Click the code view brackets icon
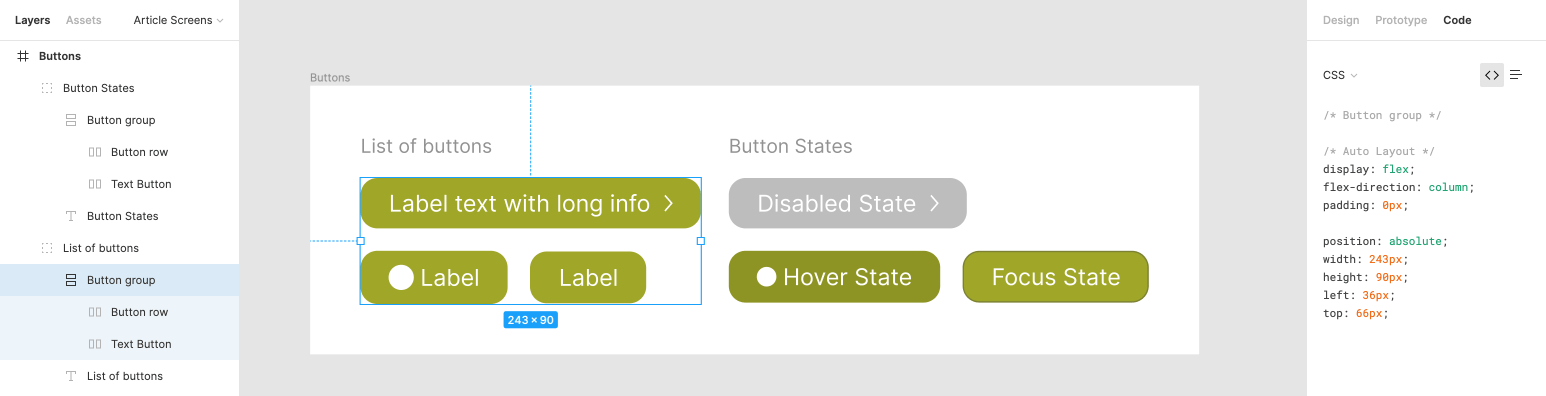The width and height of the screenshot is (1546, 396). coord(1491,75)
